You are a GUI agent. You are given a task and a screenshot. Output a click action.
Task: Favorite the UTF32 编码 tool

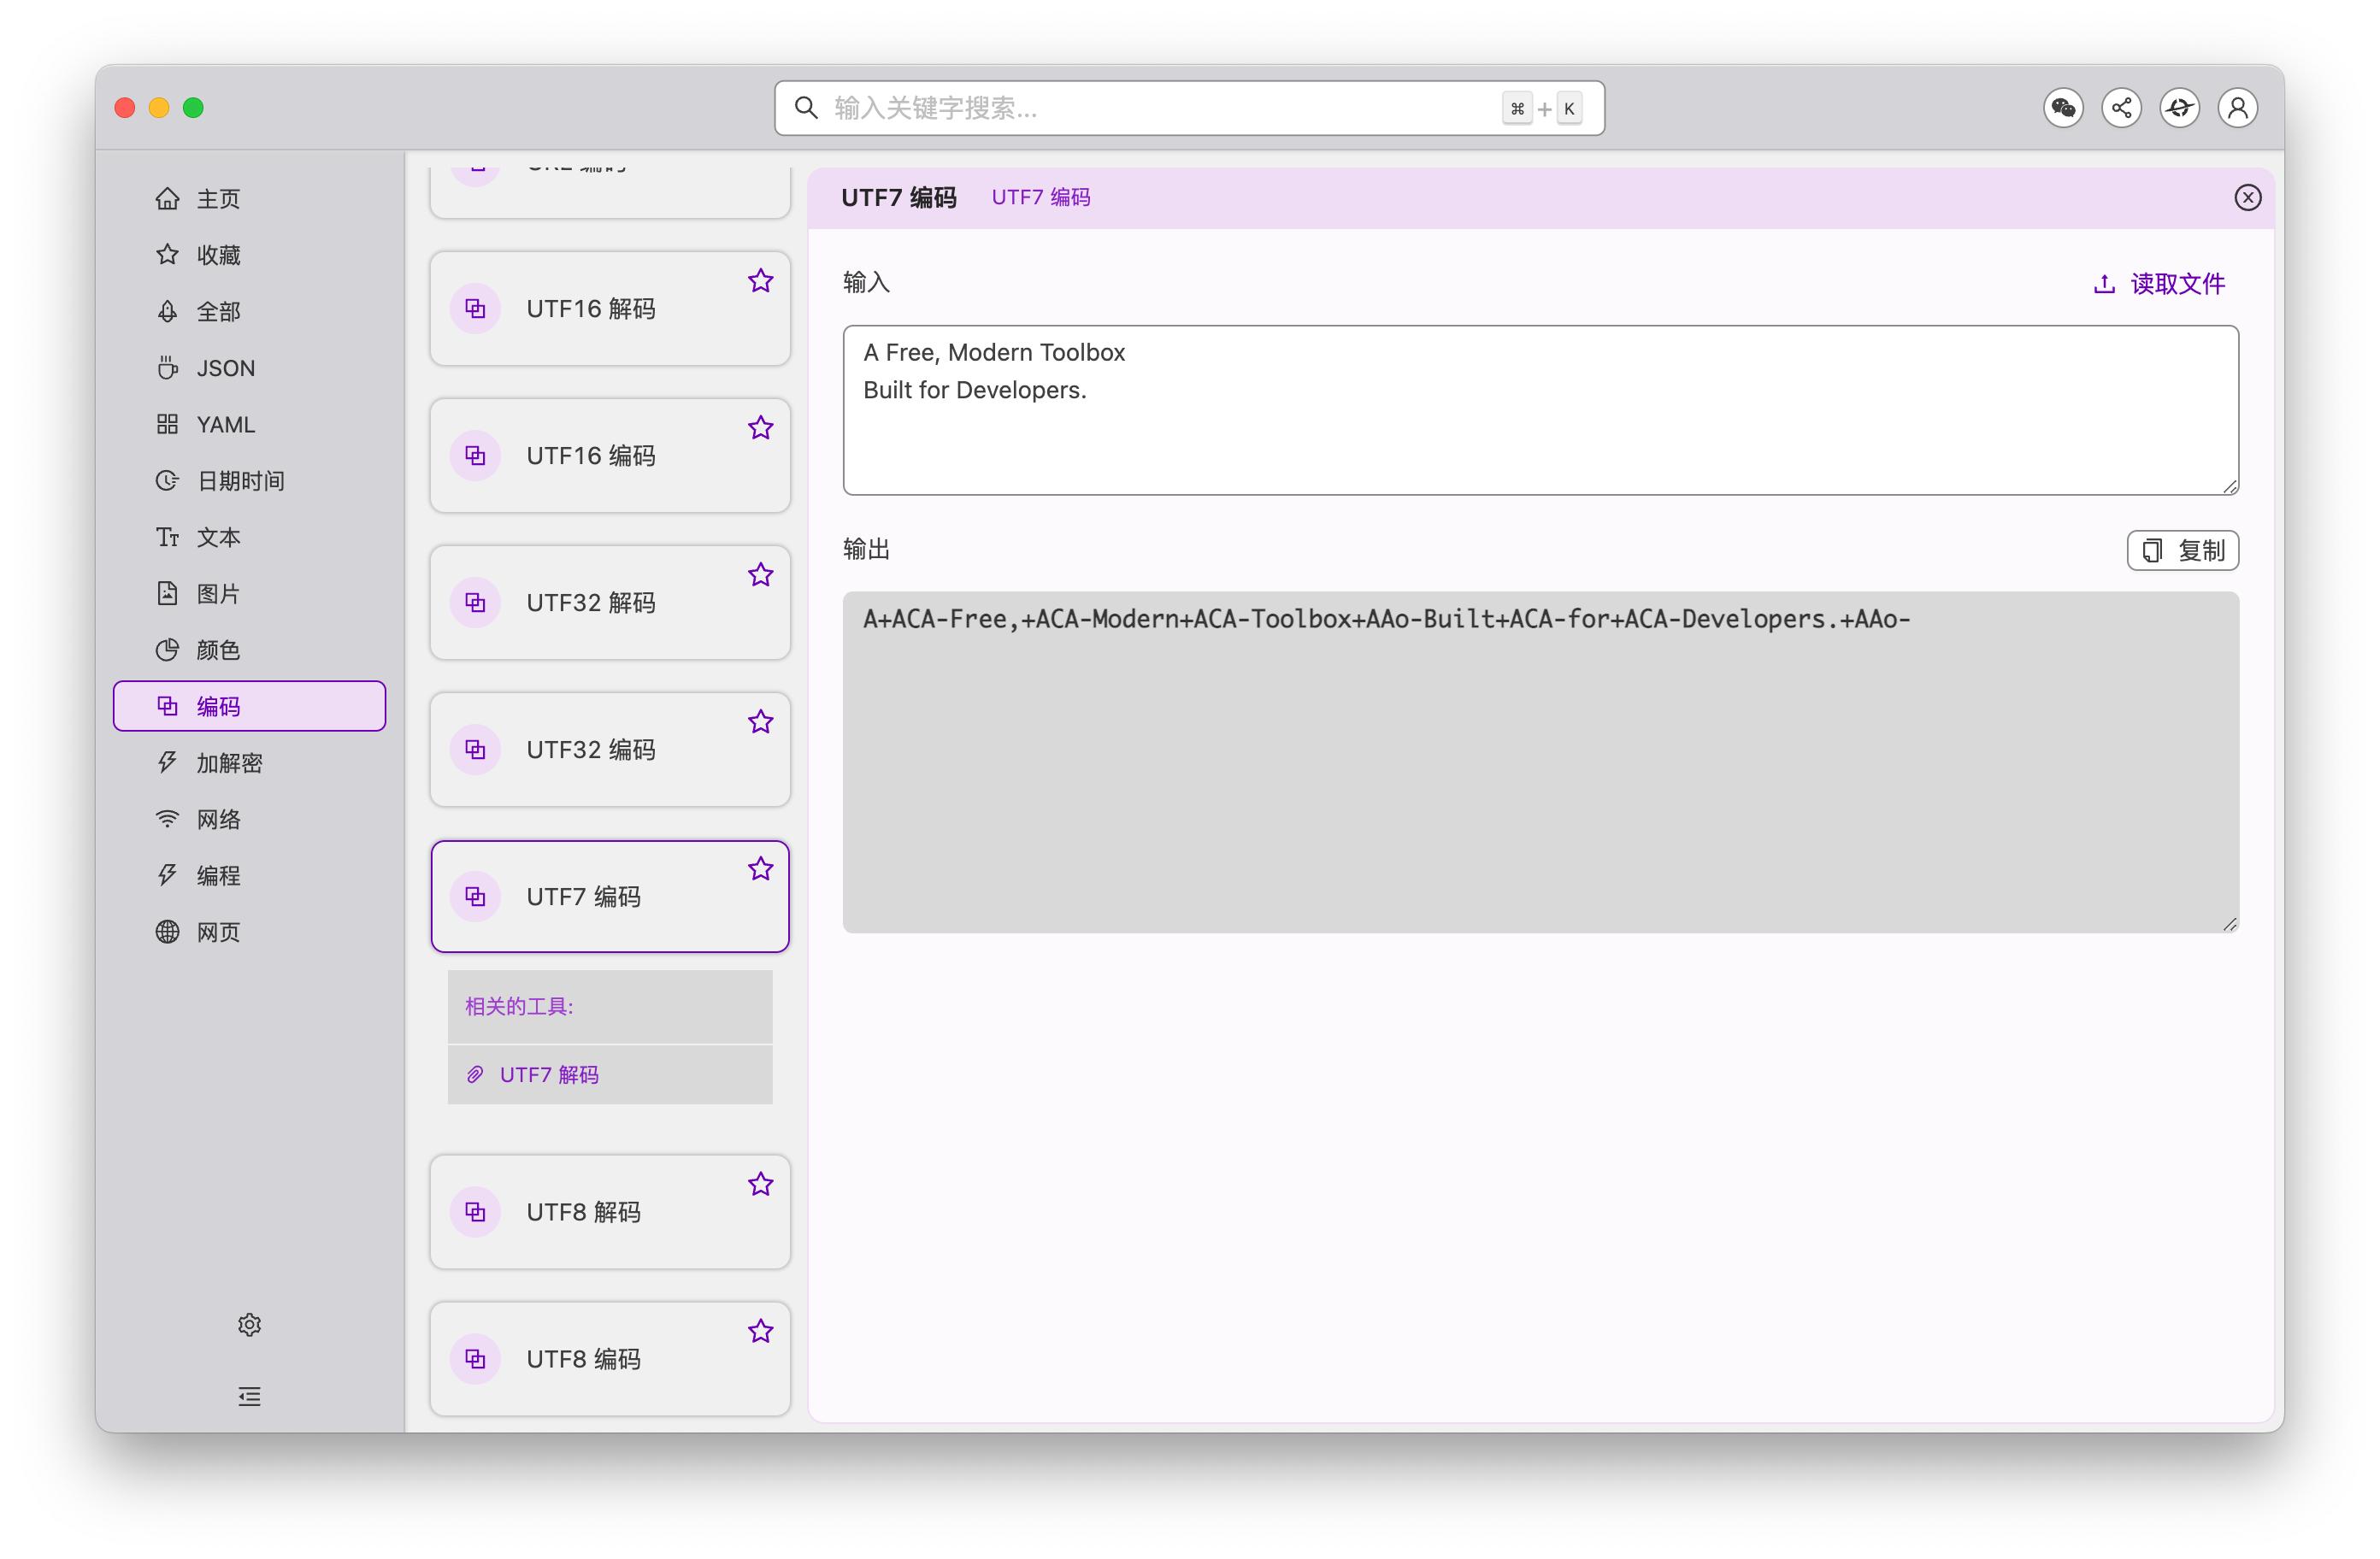click(x=760, y=722)
